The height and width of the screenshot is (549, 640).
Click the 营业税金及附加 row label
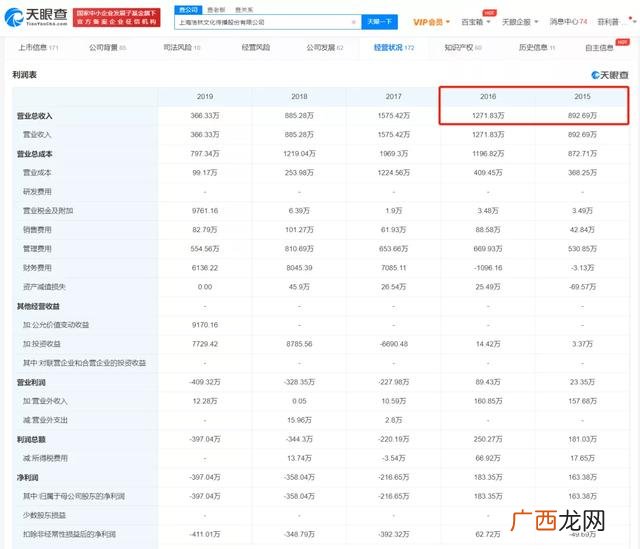pos(48,211)
